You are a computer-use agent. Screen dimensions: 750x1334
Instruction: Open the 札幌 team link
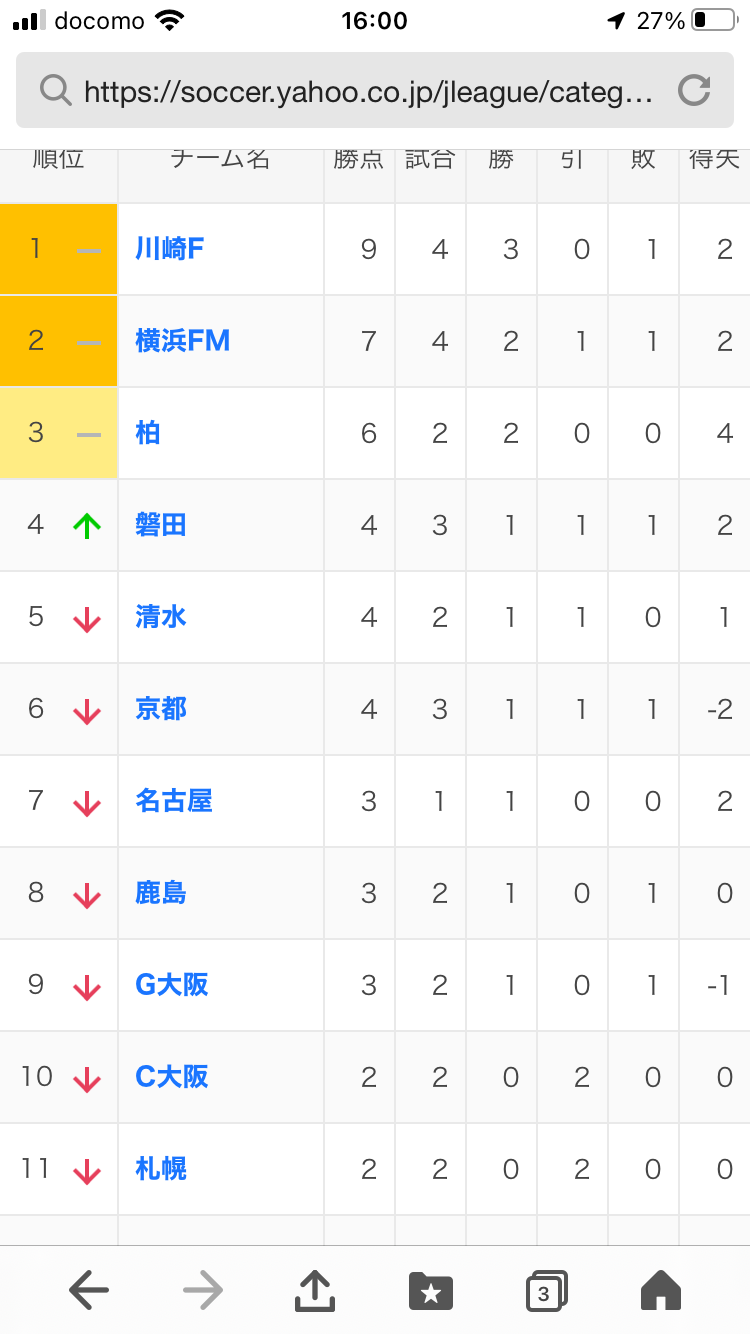coord(161,1169)
